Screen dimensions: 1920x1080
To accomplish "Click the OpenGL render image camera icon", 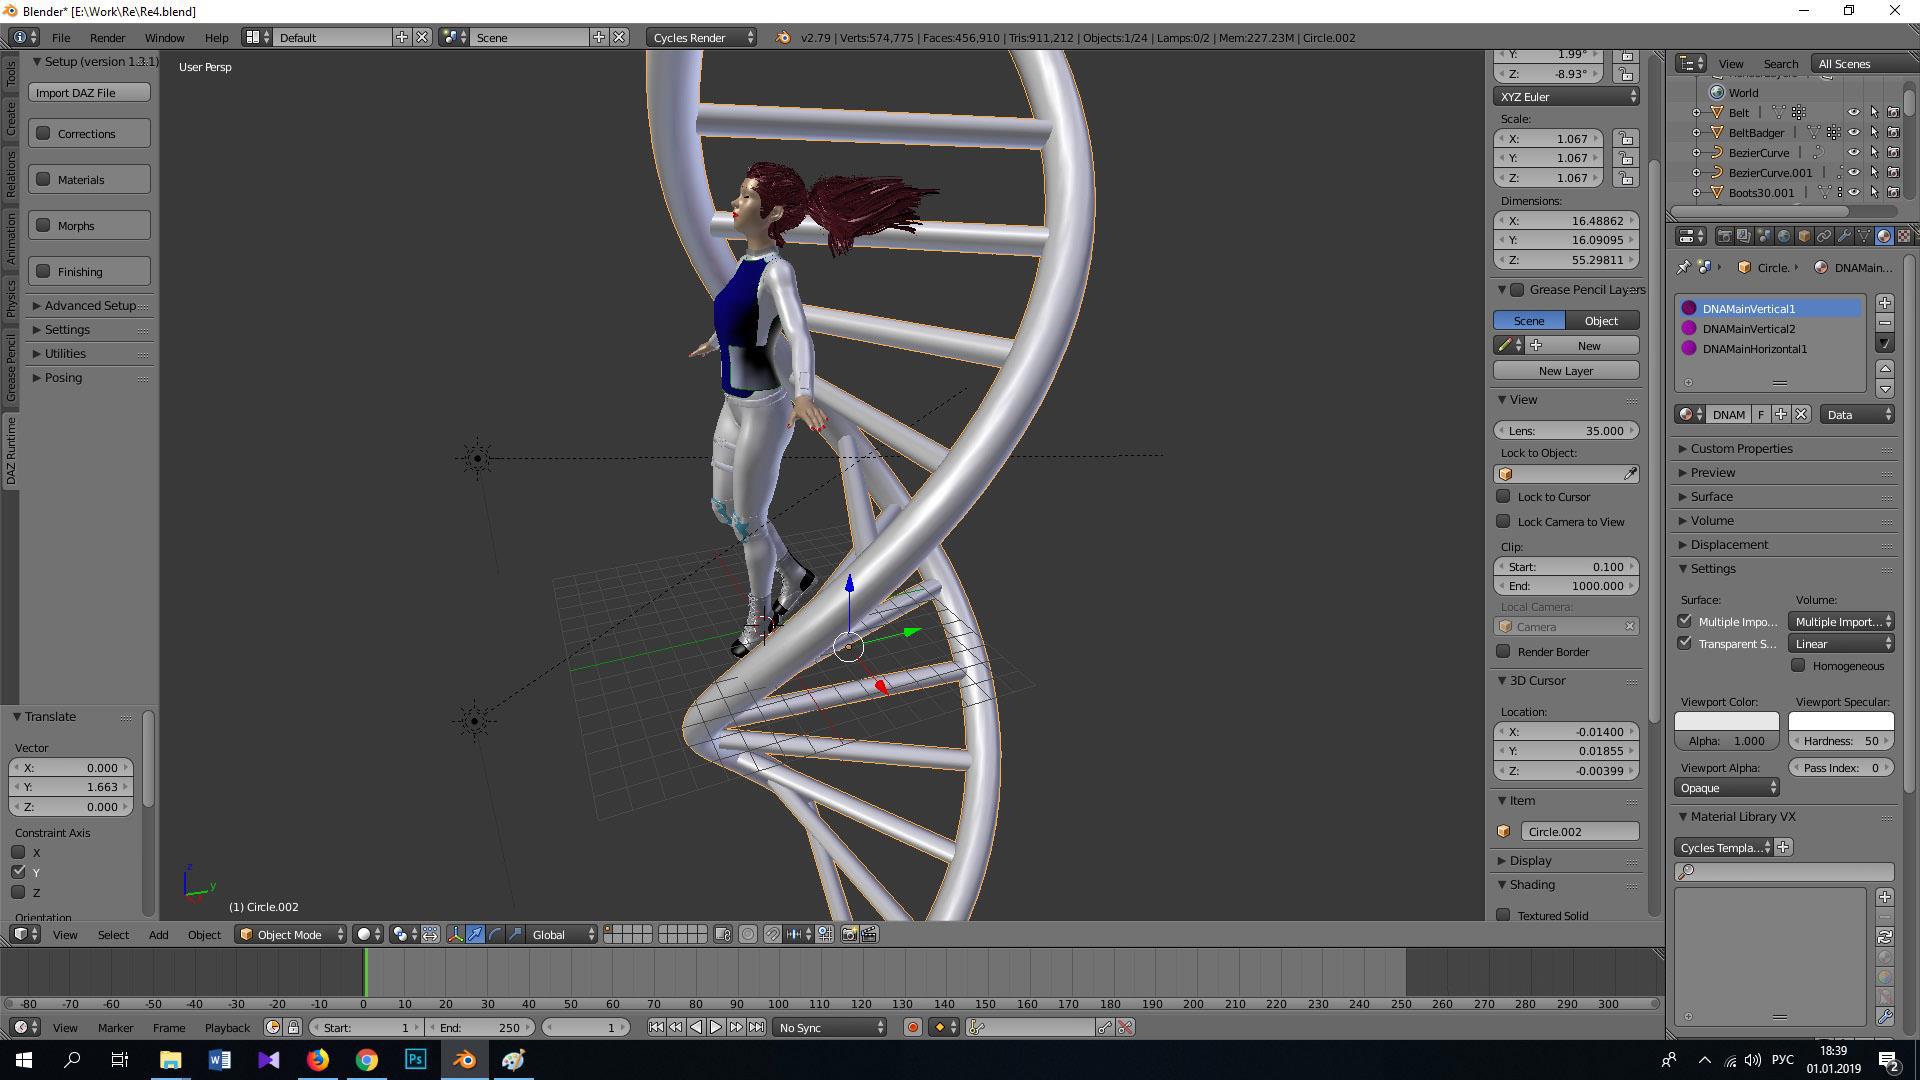I will coord(849,934).
